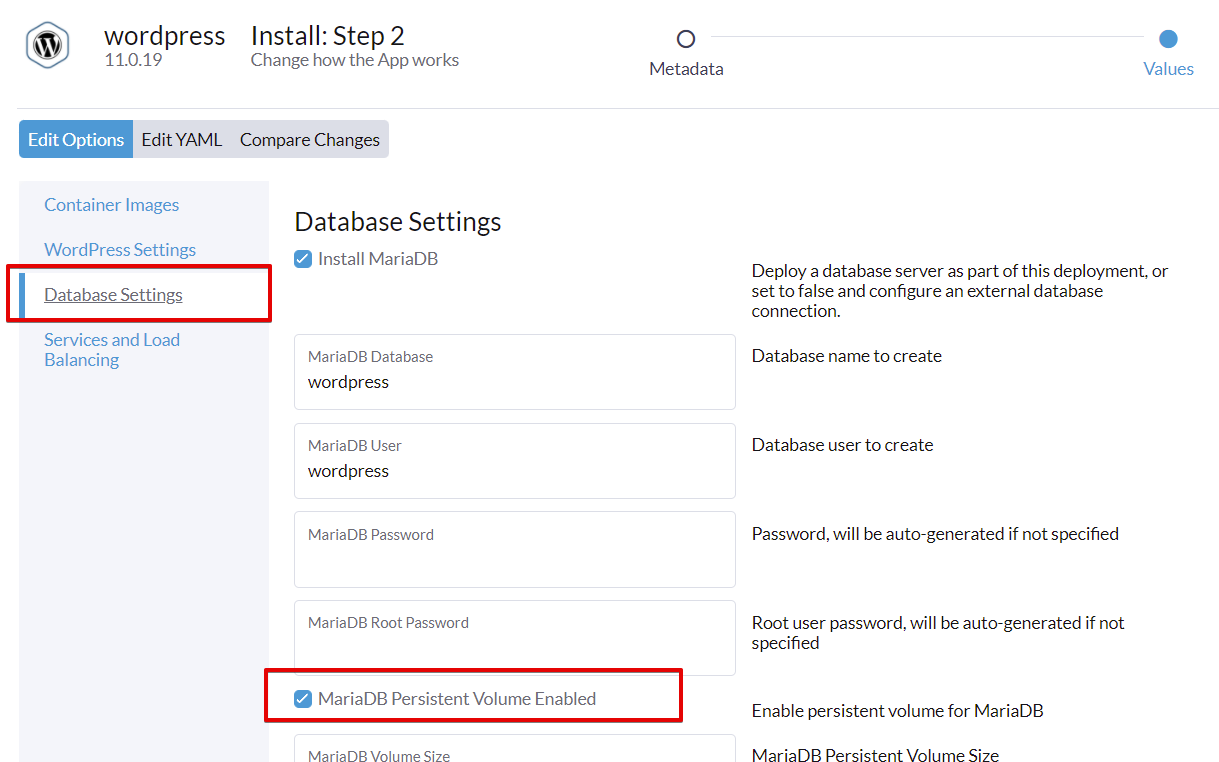Image resolution: width=1219 pixels, height=762 pixels.
Task: Click the Values step label
Action: (1168, 69)
